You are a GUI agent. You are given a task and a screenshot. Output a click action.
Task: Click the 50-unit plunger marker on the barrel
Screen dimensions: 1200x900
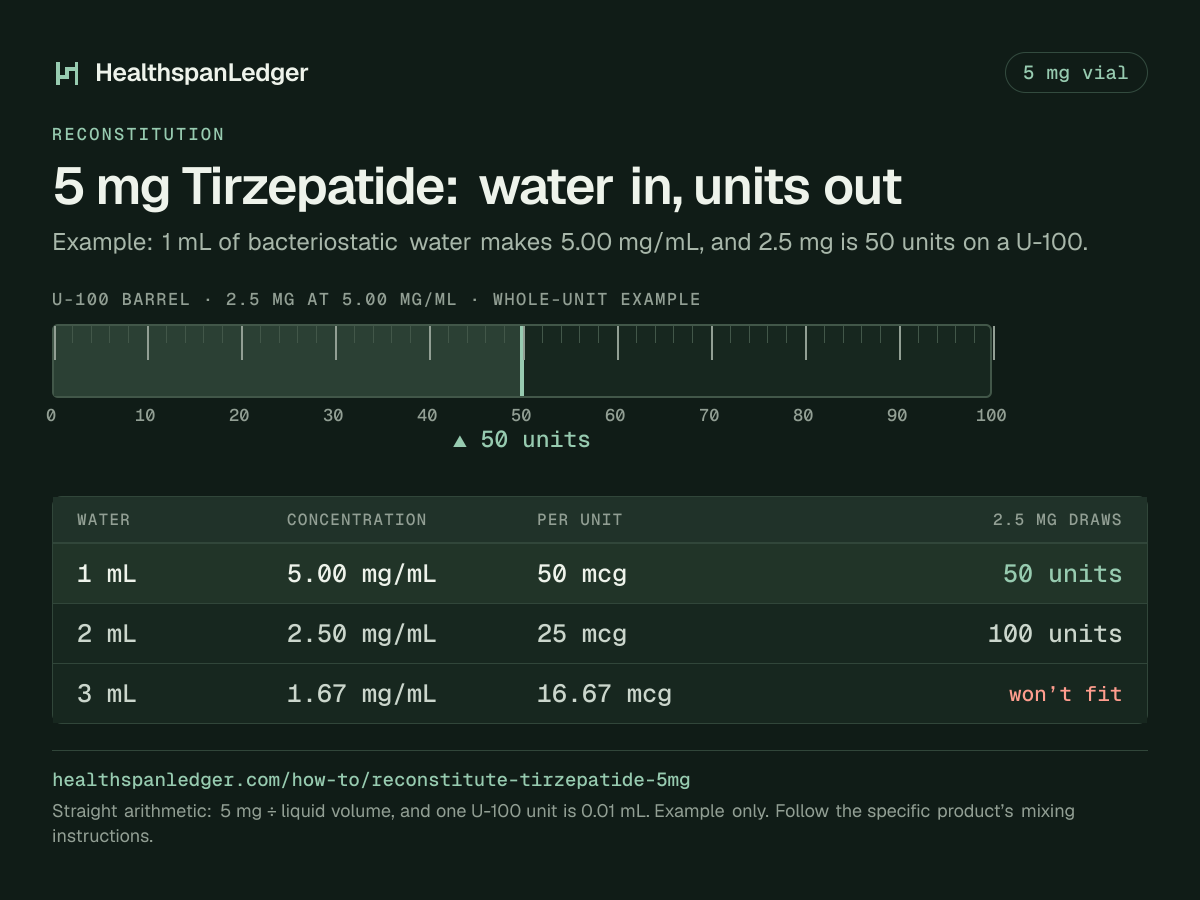click(x=522, y=360)
